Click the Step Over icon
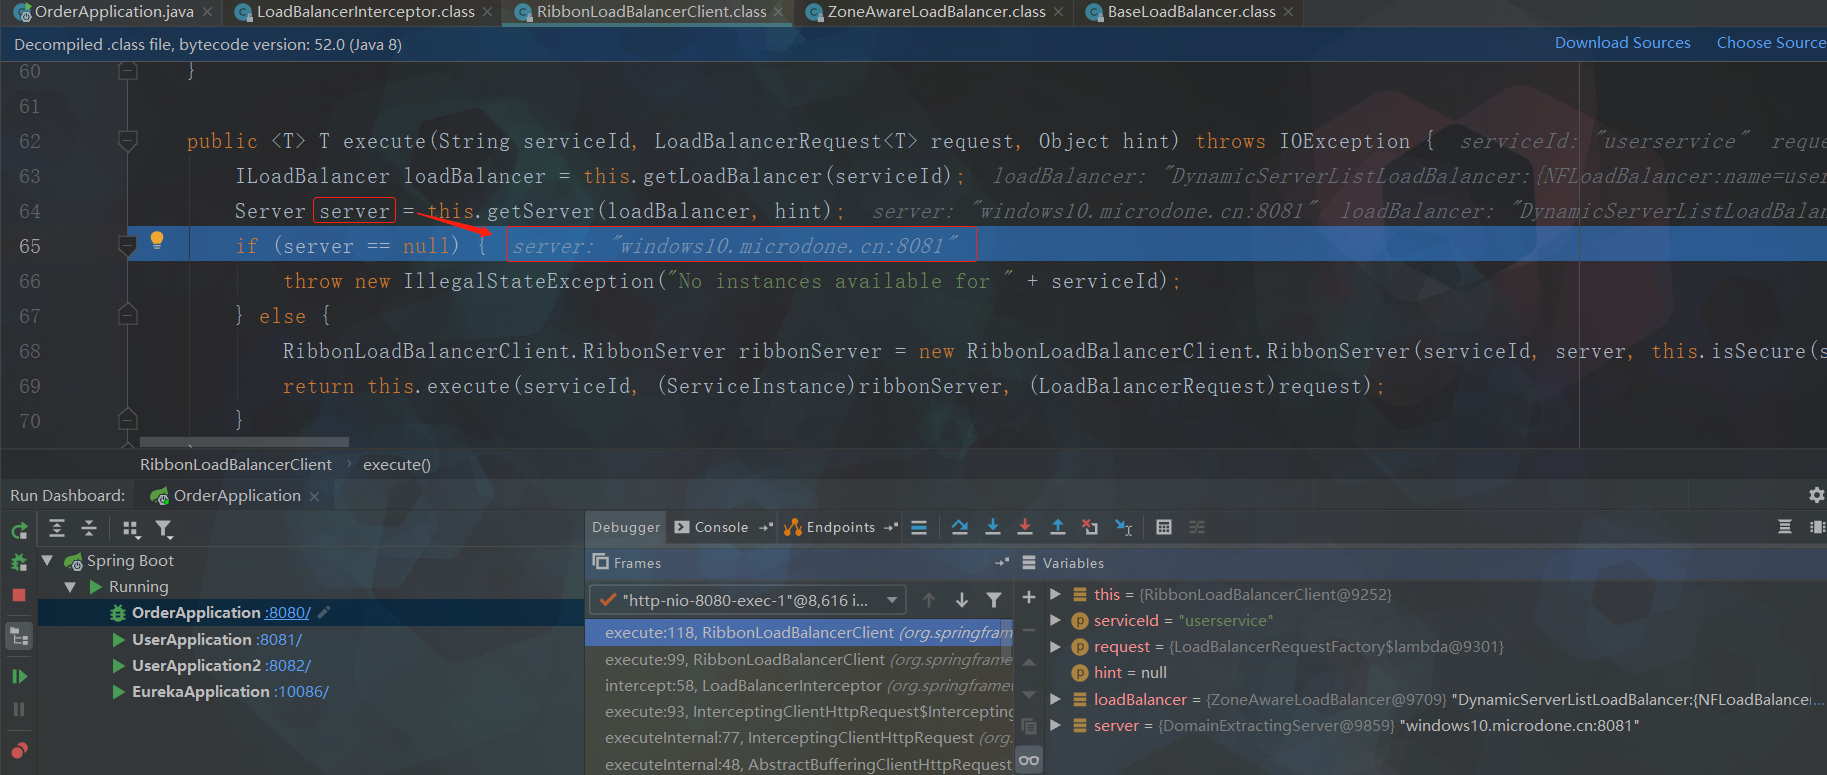 pyautogui.click(x=960, y=527)
